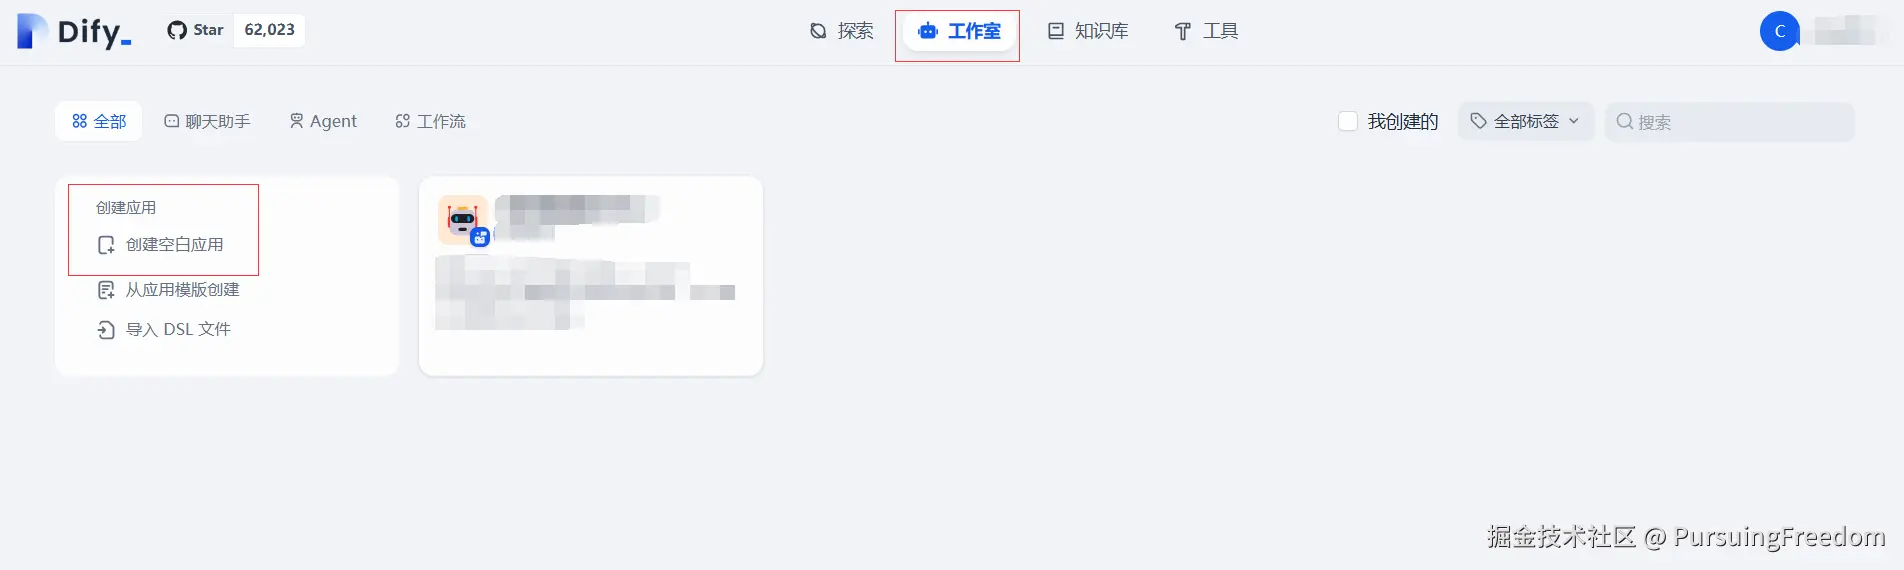Open the 知识库 book icon
1904x570 pixels.
click(1056, 31)
